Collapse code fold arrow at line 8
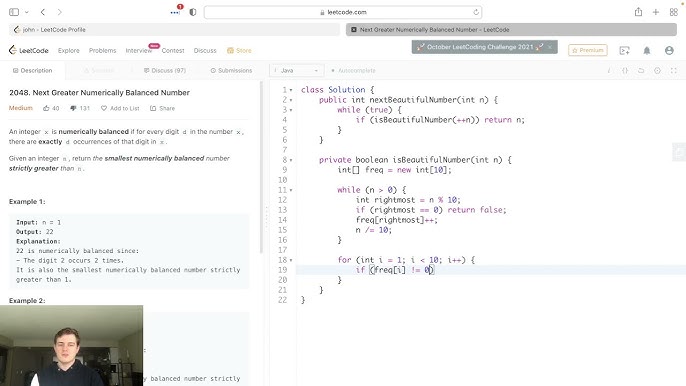Image resolution: width=686 pixels, height=386 pixels. [291, 160]
